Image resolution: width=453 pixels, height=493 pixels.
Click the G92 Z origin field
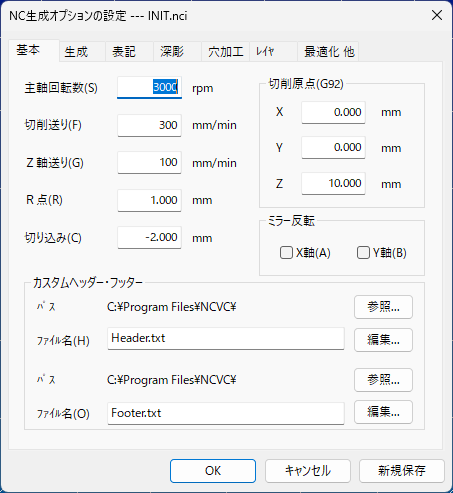point(333,183)
